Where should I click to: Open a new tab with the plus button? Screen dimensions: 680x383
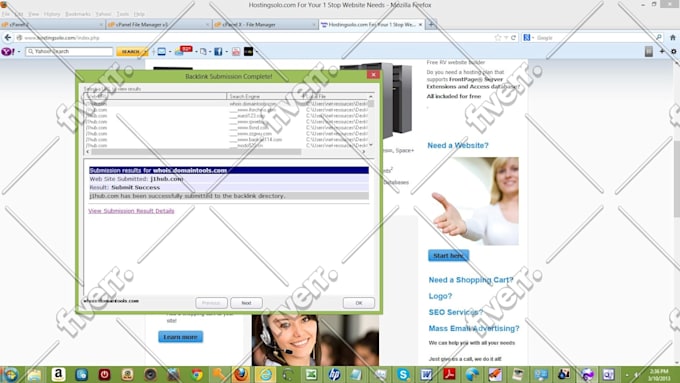coord(431,25)
